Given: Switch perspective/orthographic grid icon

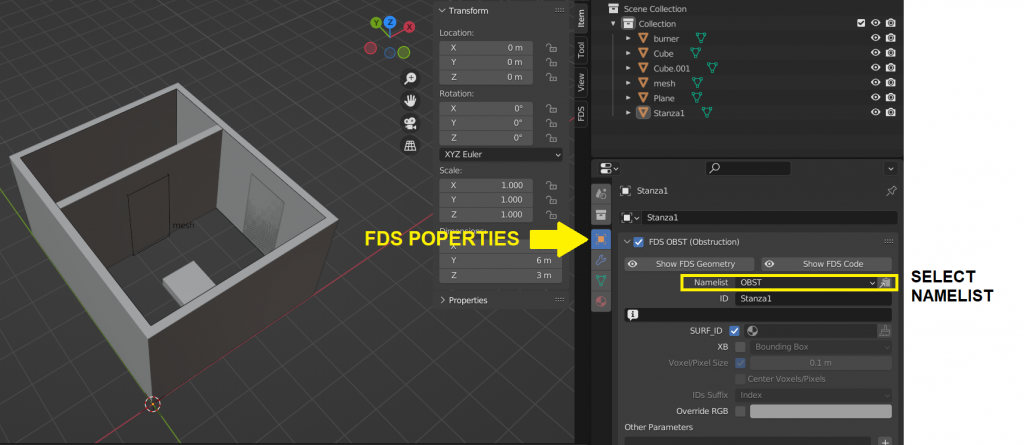Looking at the screenshot, I should 410,145.
